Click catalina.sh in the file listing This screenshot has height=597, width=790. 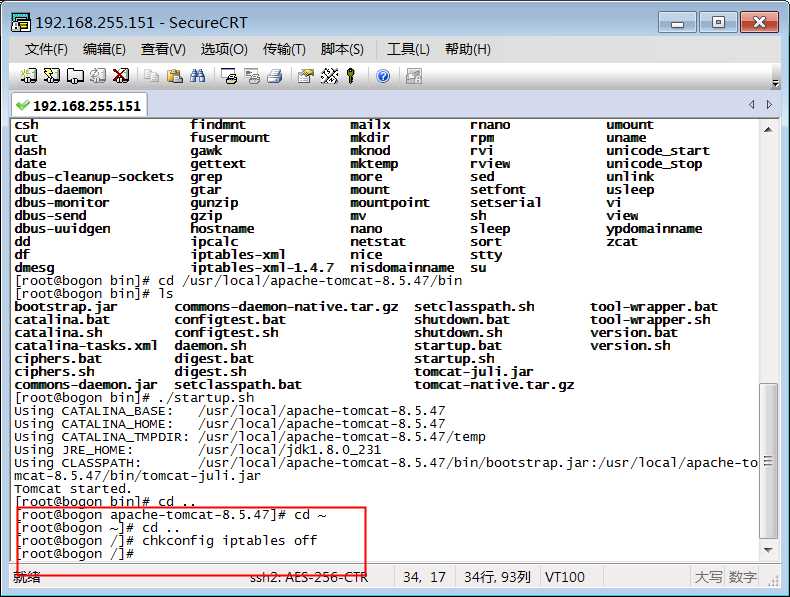[58, 333]
